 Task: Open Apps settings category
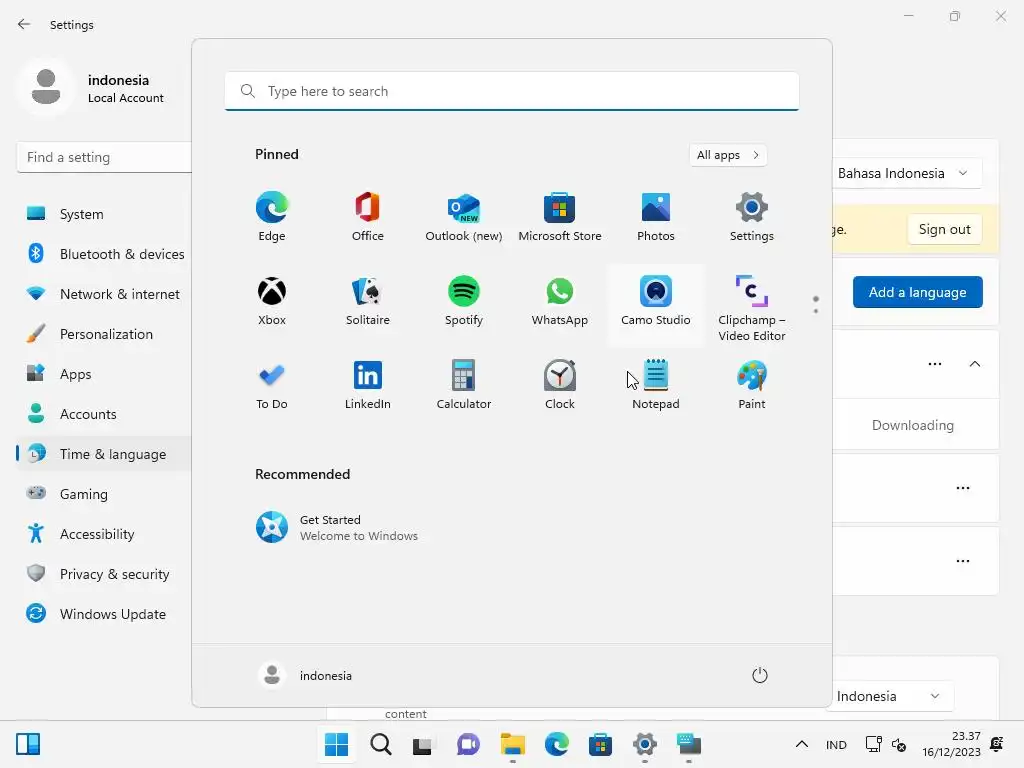coord(104,374)
